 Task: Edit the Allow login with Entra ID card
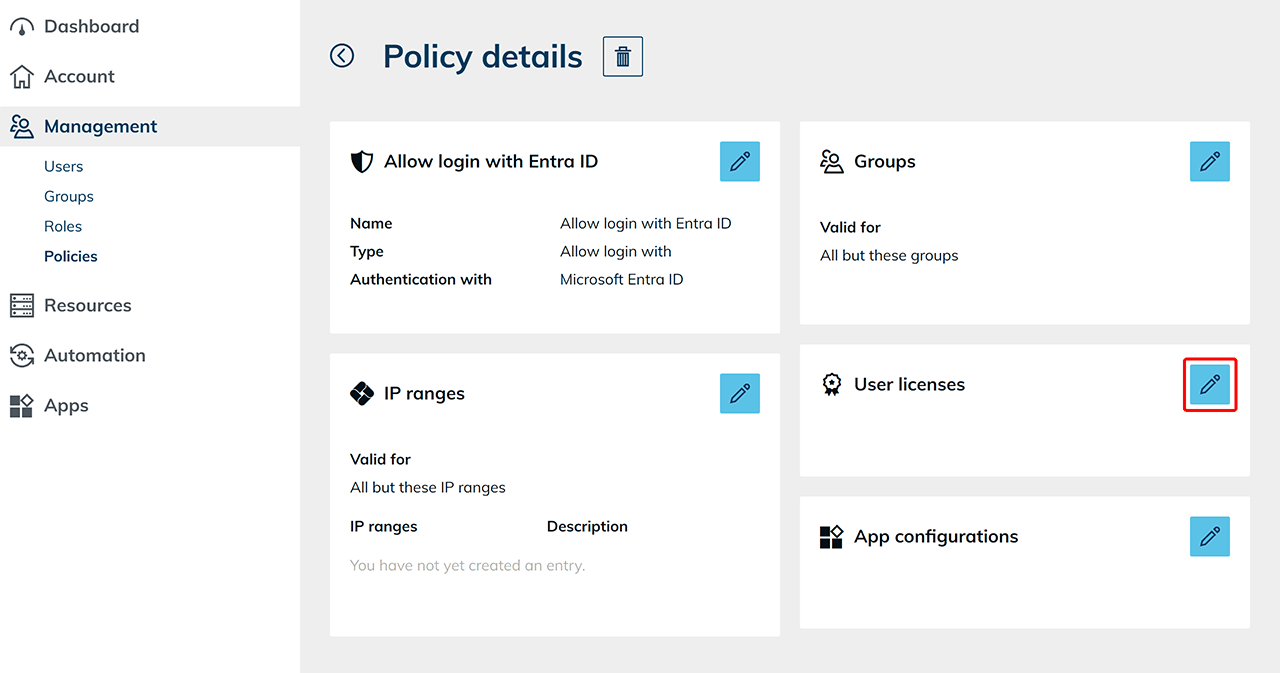tap(739, 162)
